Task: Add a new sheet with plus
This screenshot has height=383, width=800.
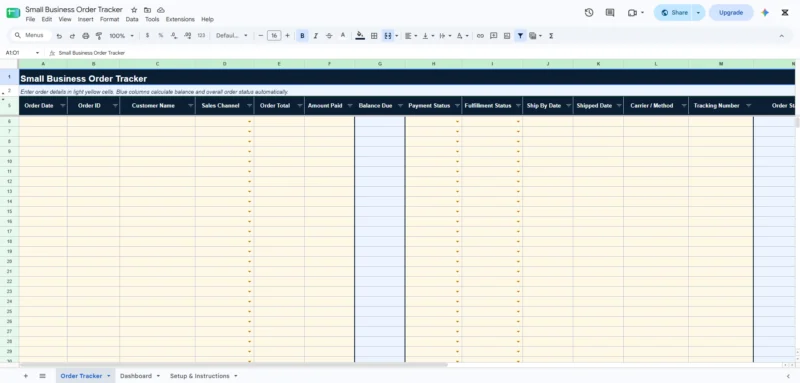Action: [x=26, y=376]
